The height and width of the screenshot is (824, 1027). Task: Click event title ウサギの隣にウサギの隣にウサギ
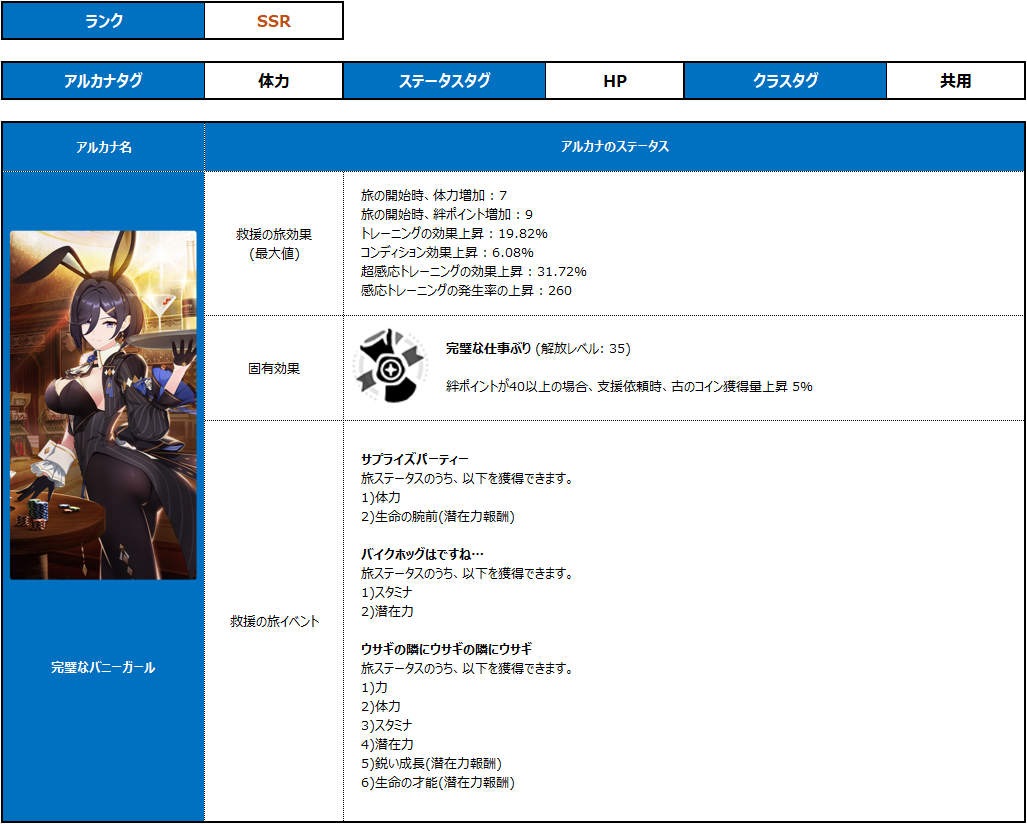coord(446,649)
